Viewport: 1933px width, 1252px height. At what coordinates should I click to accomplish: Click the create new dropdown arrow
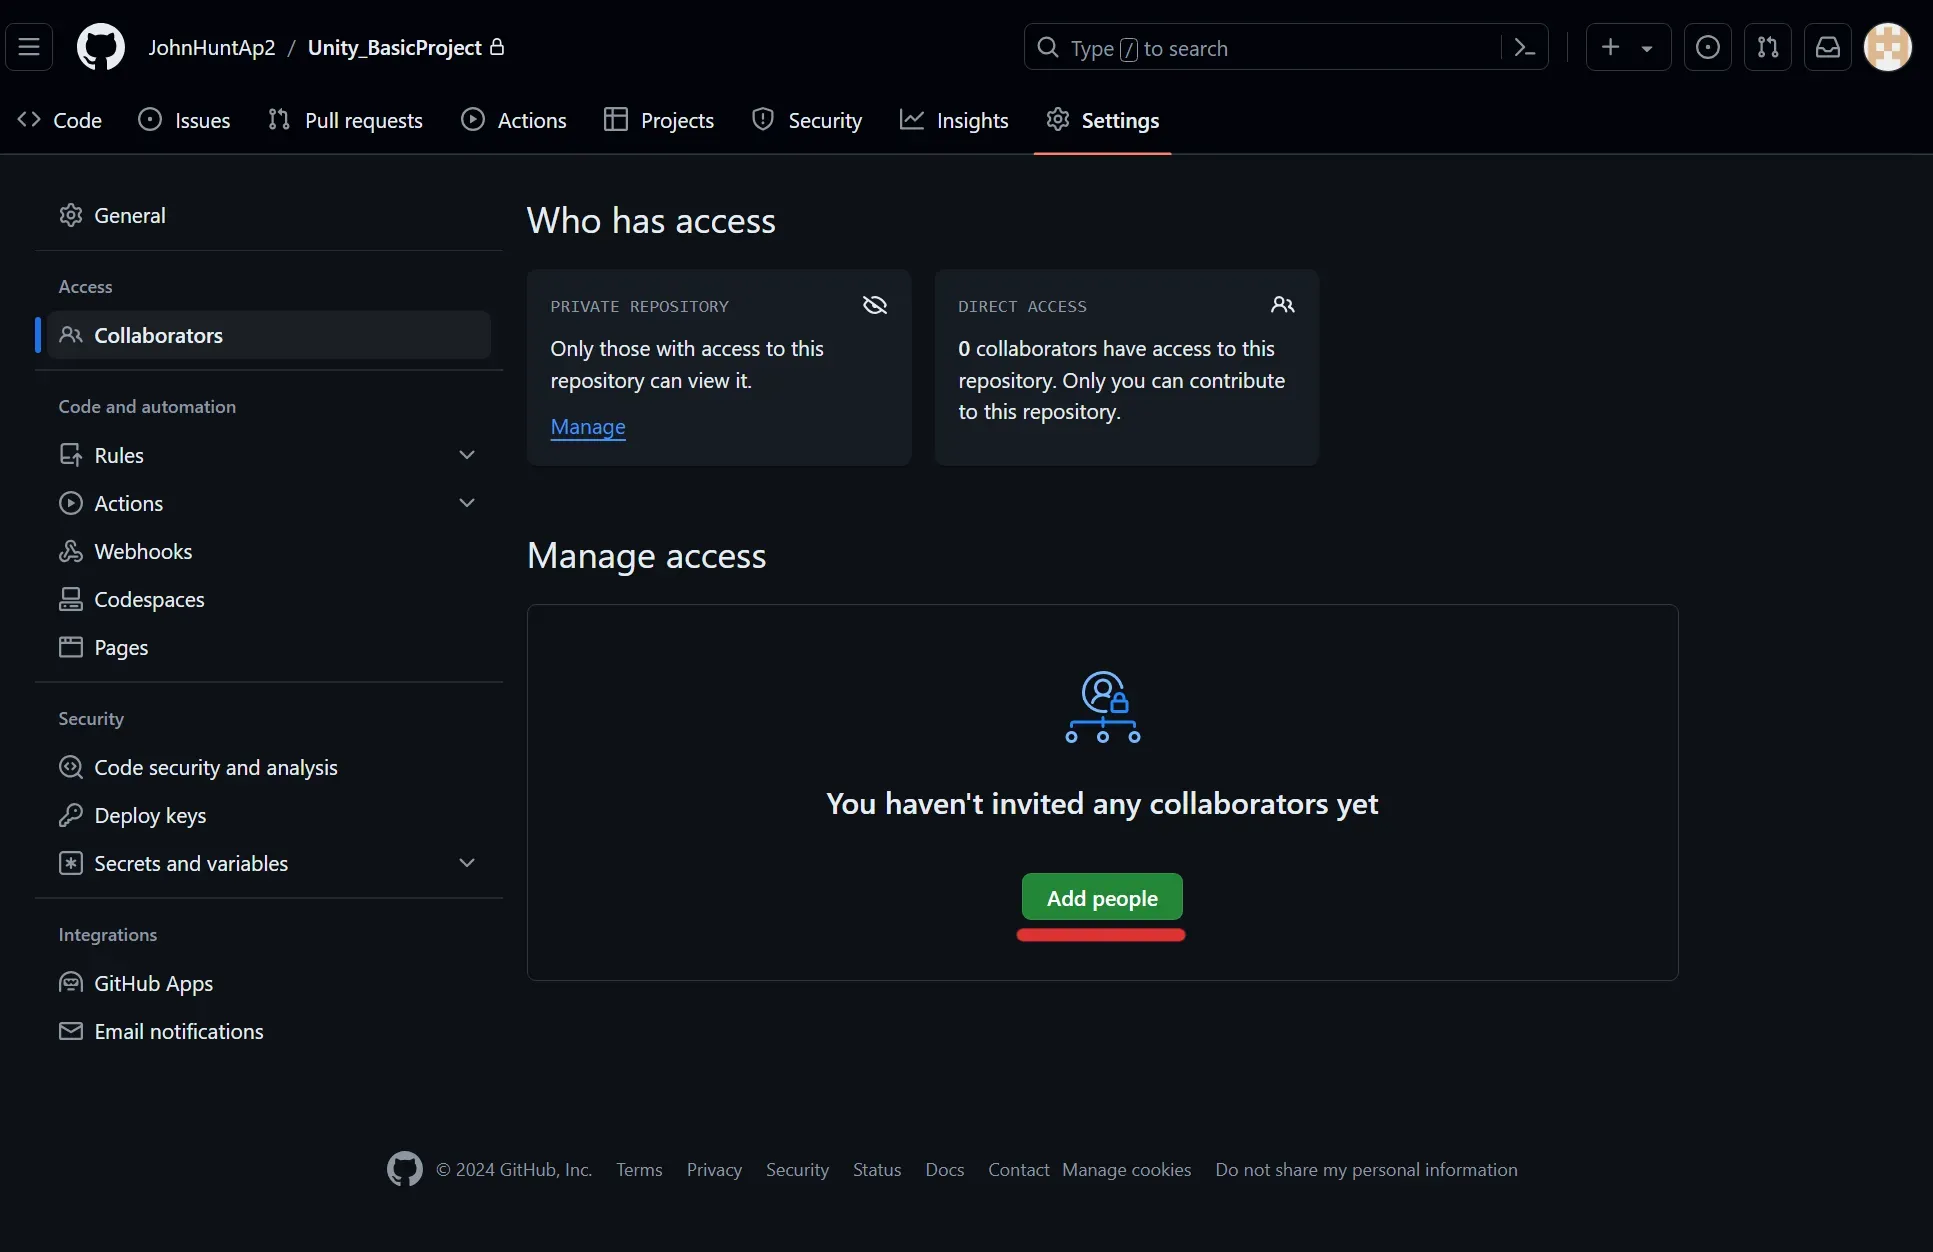[x=1647, y=47]
